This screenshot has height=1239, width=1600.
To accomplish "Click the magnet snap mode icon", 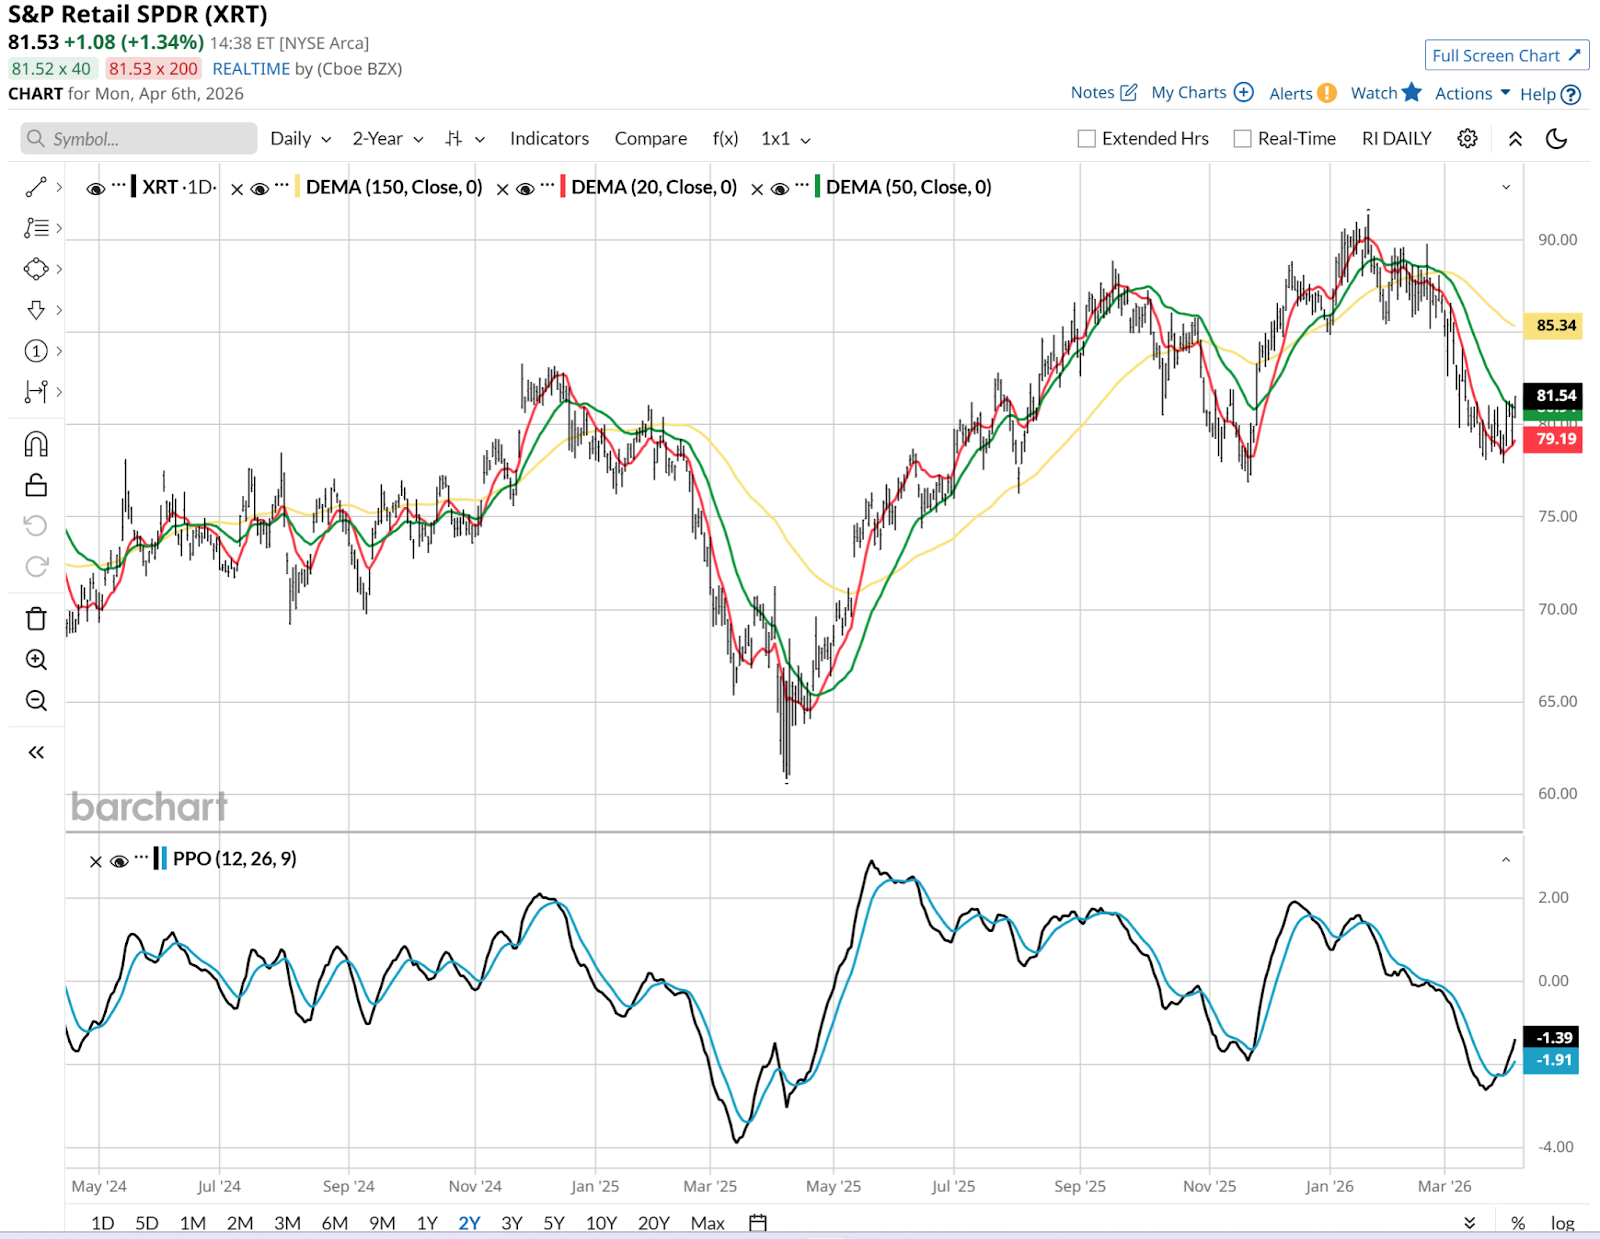I will point(36,444).
